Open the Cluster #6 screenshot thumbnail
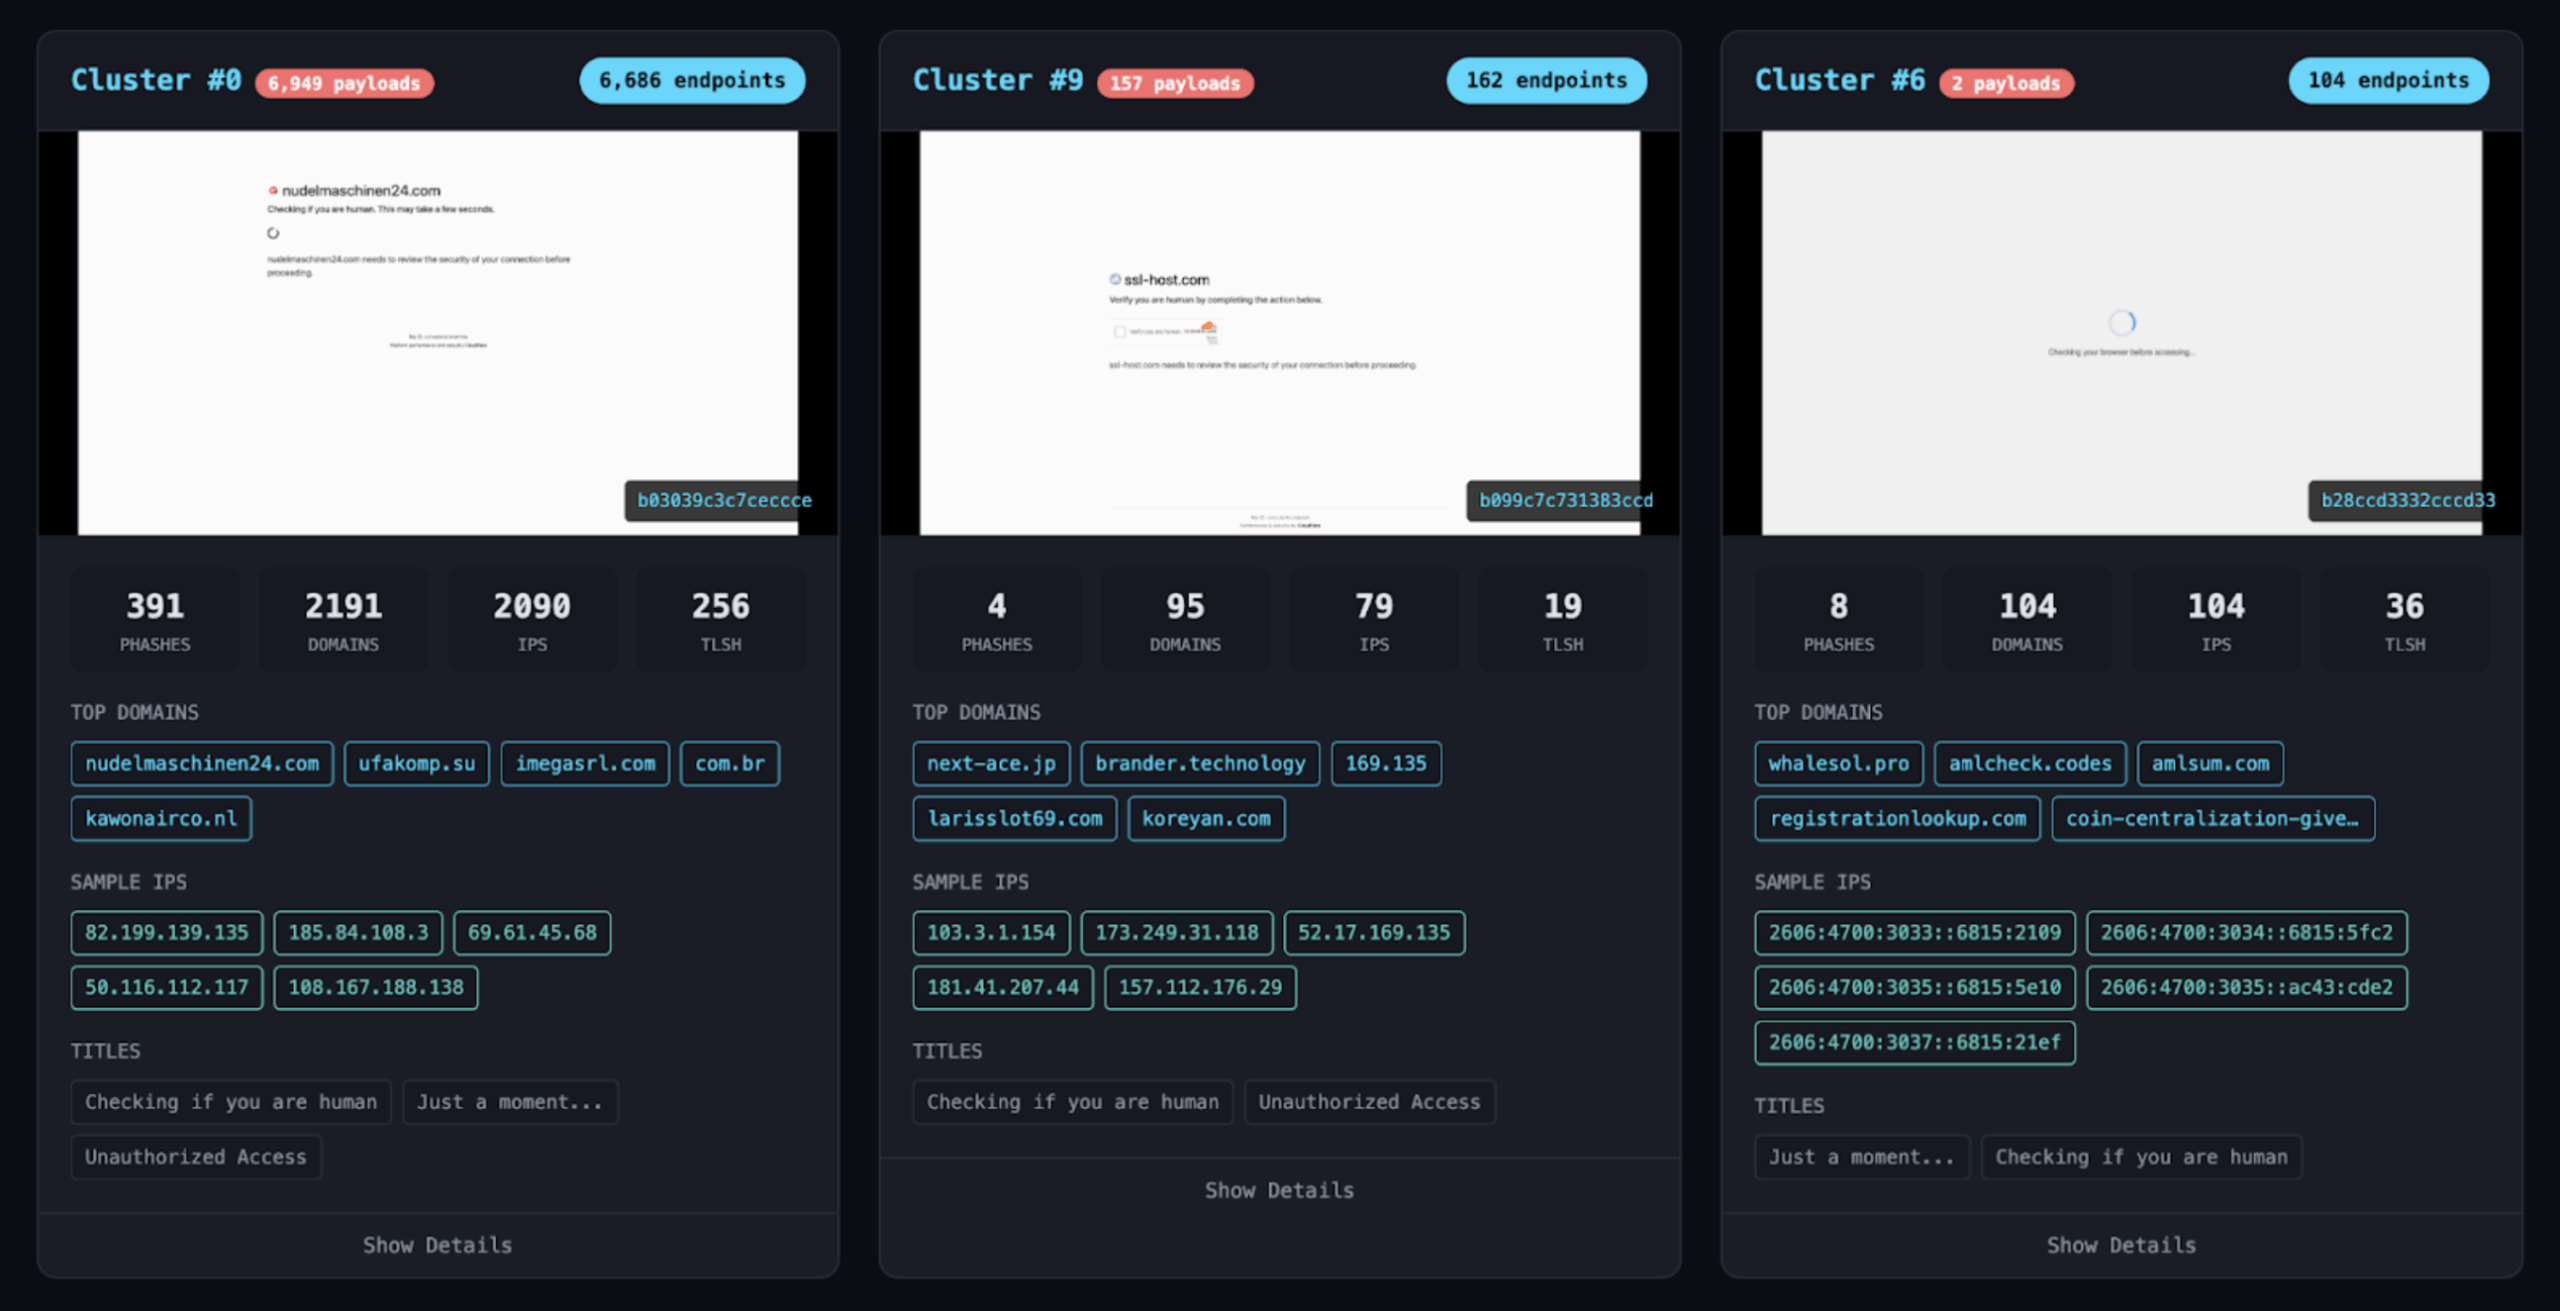This screenshot has height=1311, width=2560. point(2121,332)
